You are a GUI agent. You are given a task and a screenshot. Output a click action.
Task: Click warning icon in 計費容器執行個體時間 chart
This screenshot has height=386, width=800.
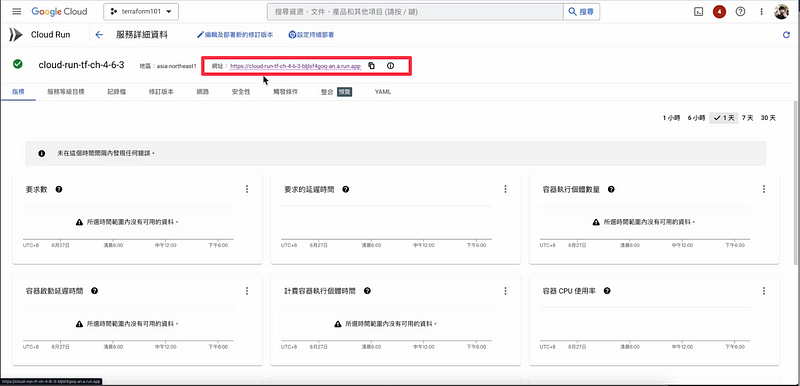click(x=337, y=324)
